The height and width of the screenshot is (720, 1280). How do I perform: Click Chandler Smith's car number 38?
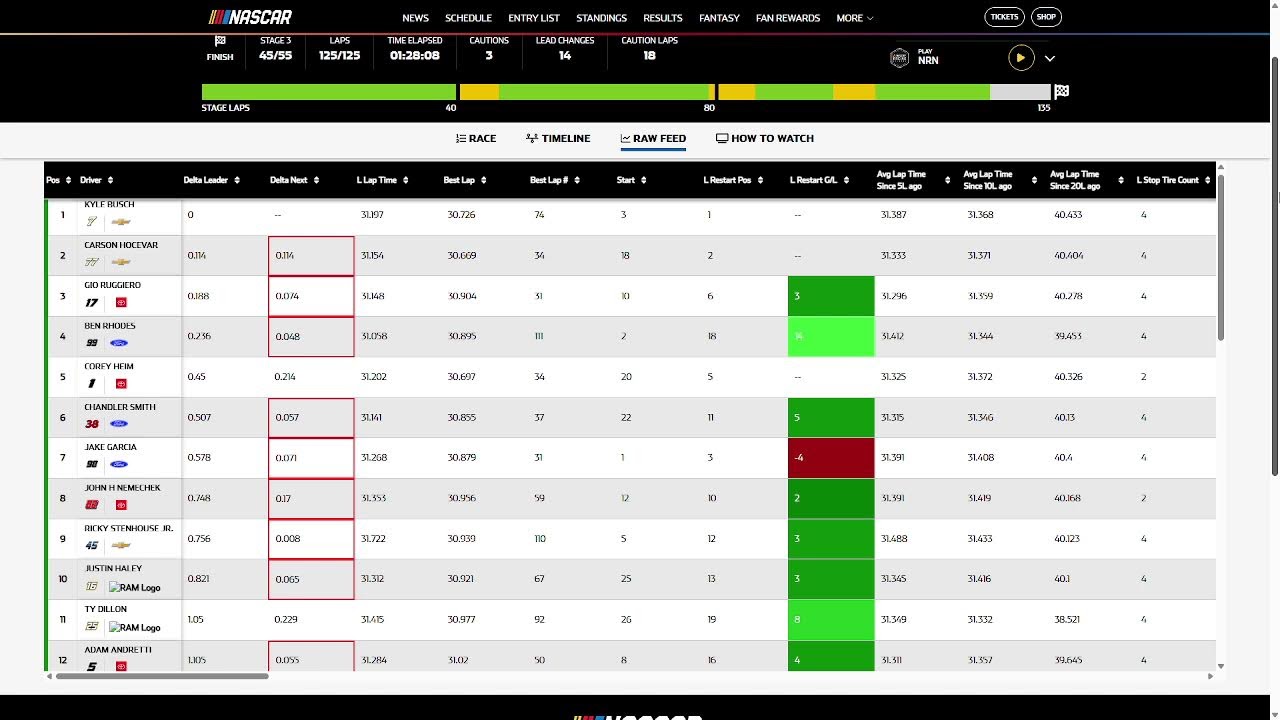click(92, 424)
